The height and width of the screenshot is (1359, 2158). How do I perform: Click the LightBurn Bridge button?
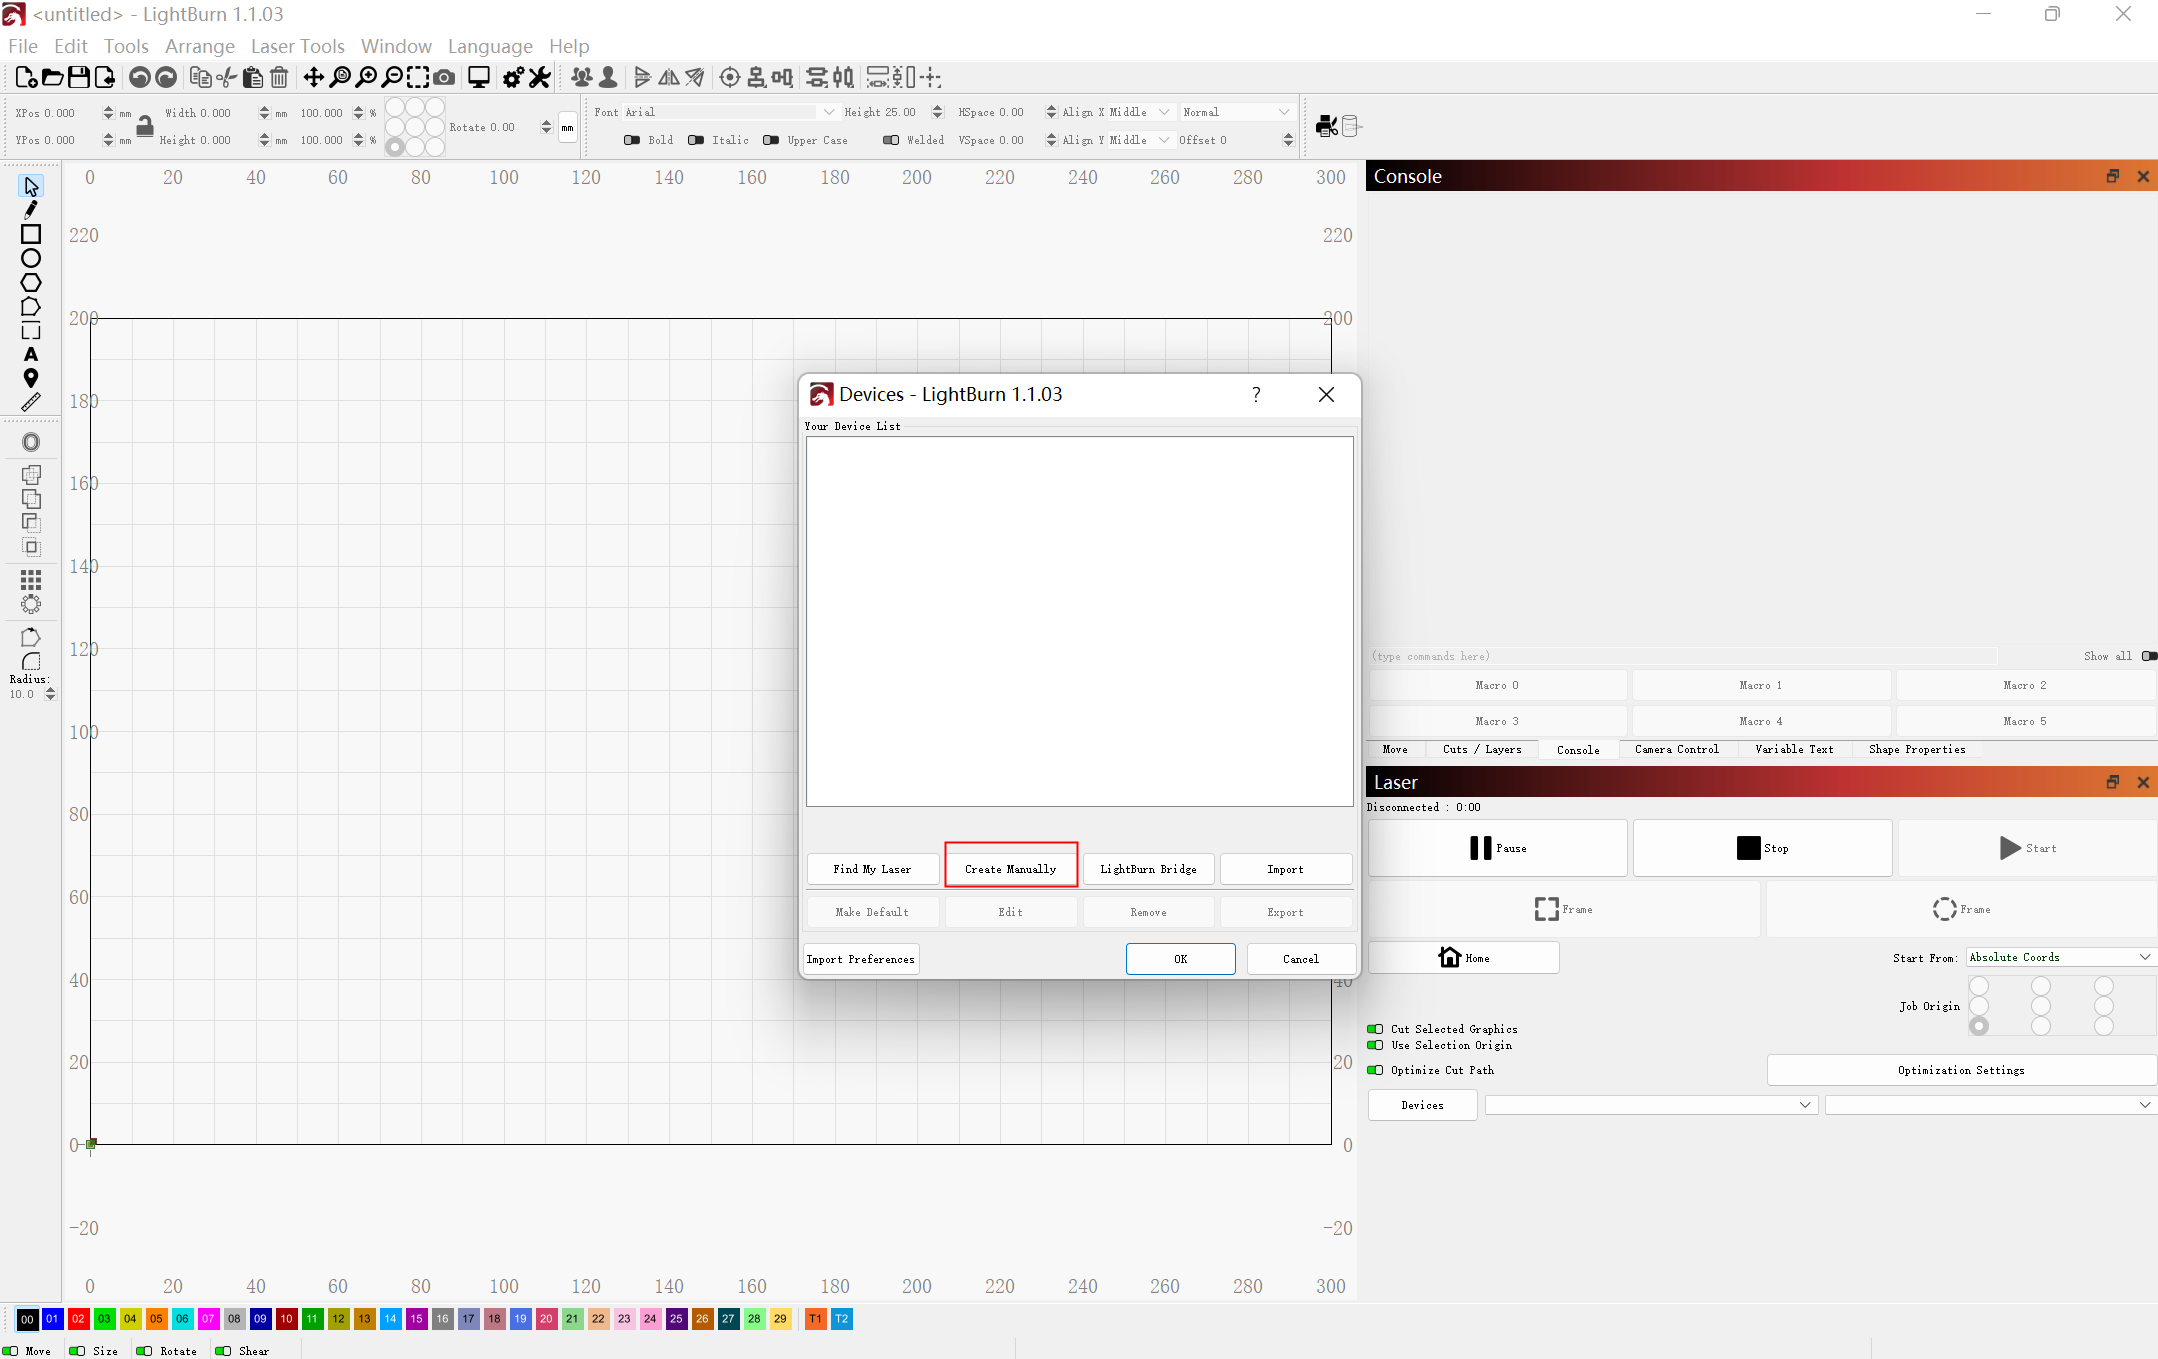pos(1148,869)
